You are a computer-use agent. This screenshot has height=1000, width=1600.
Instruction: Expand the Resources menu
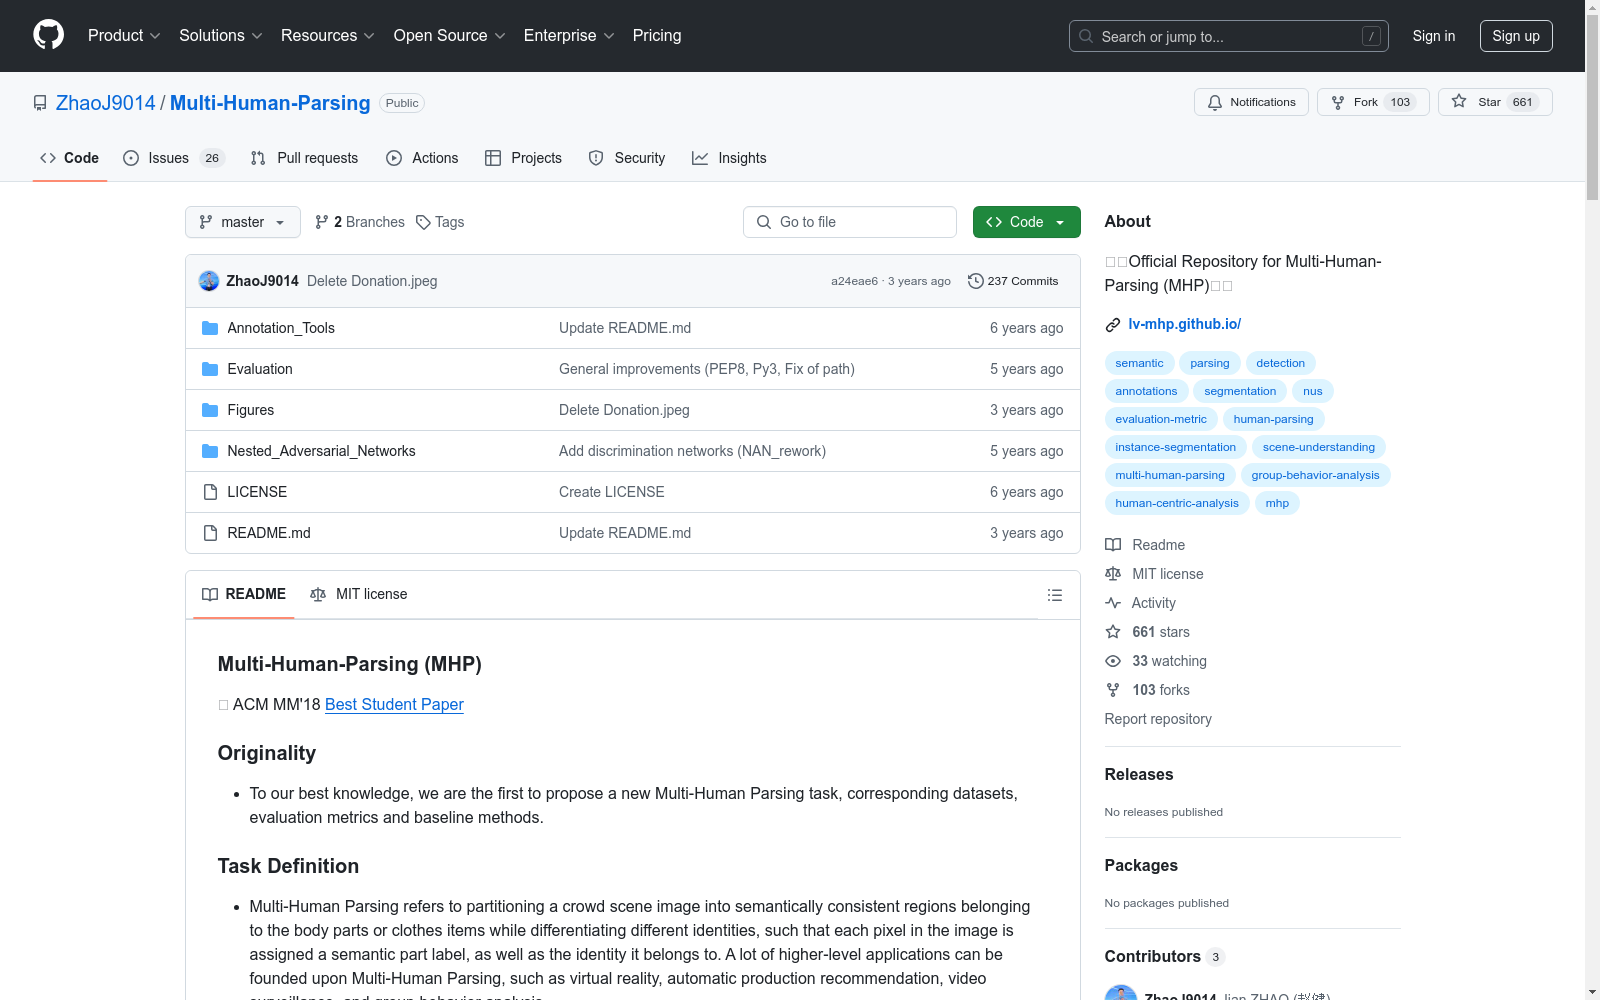pos(328,35)
